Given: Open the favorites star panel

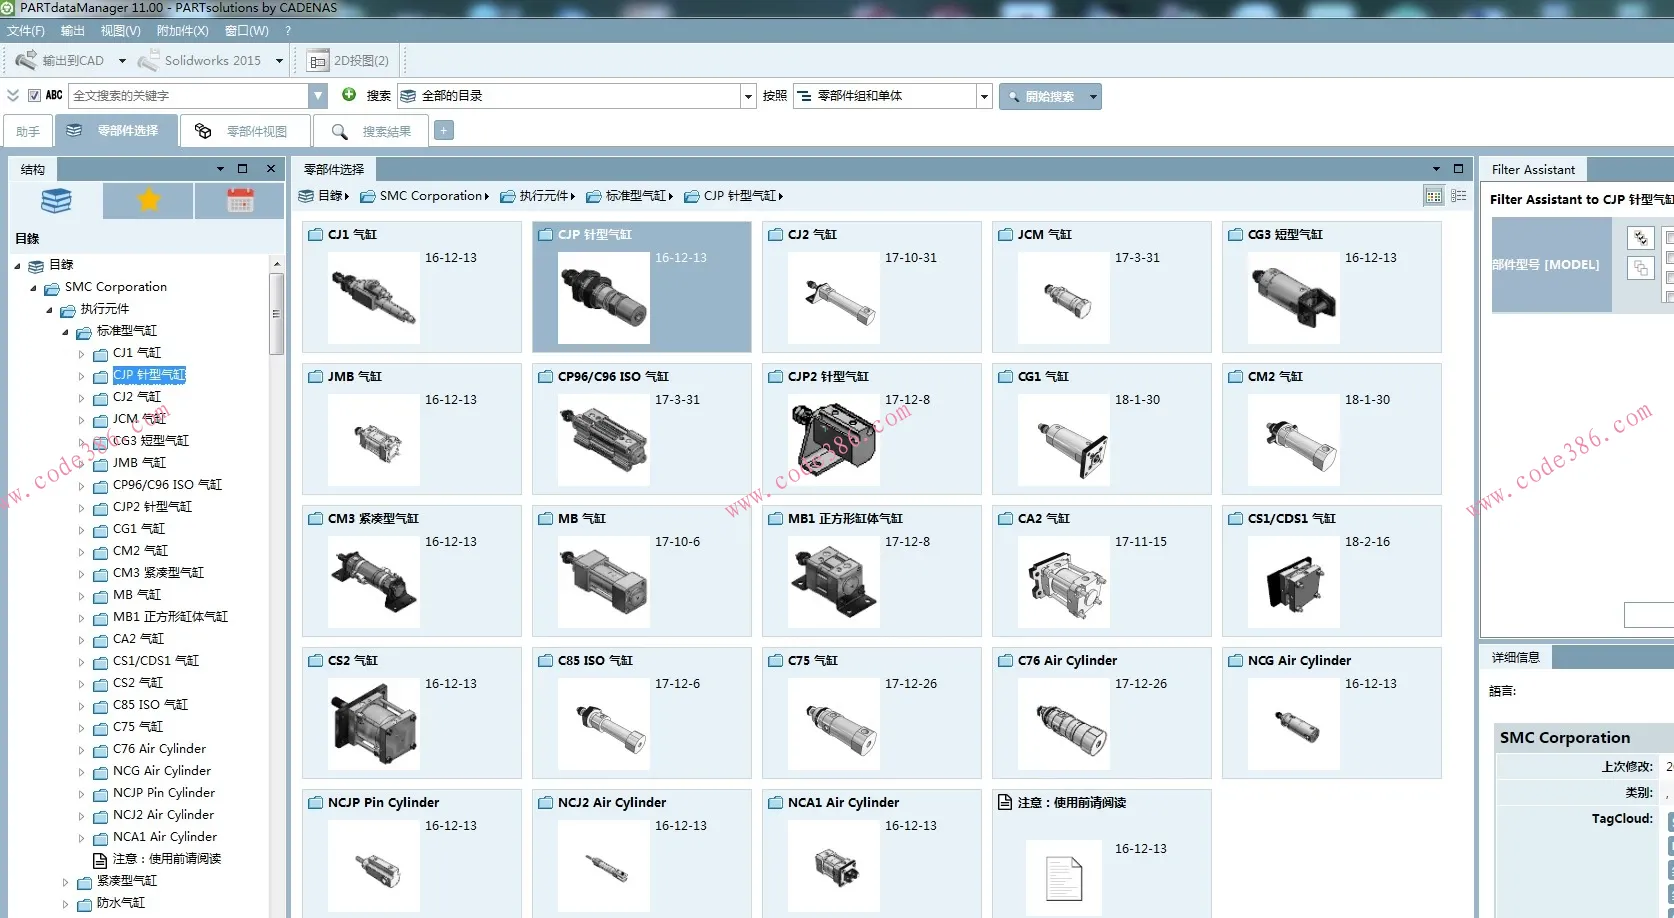Looking at the screenshot, I should coord(148,201).
